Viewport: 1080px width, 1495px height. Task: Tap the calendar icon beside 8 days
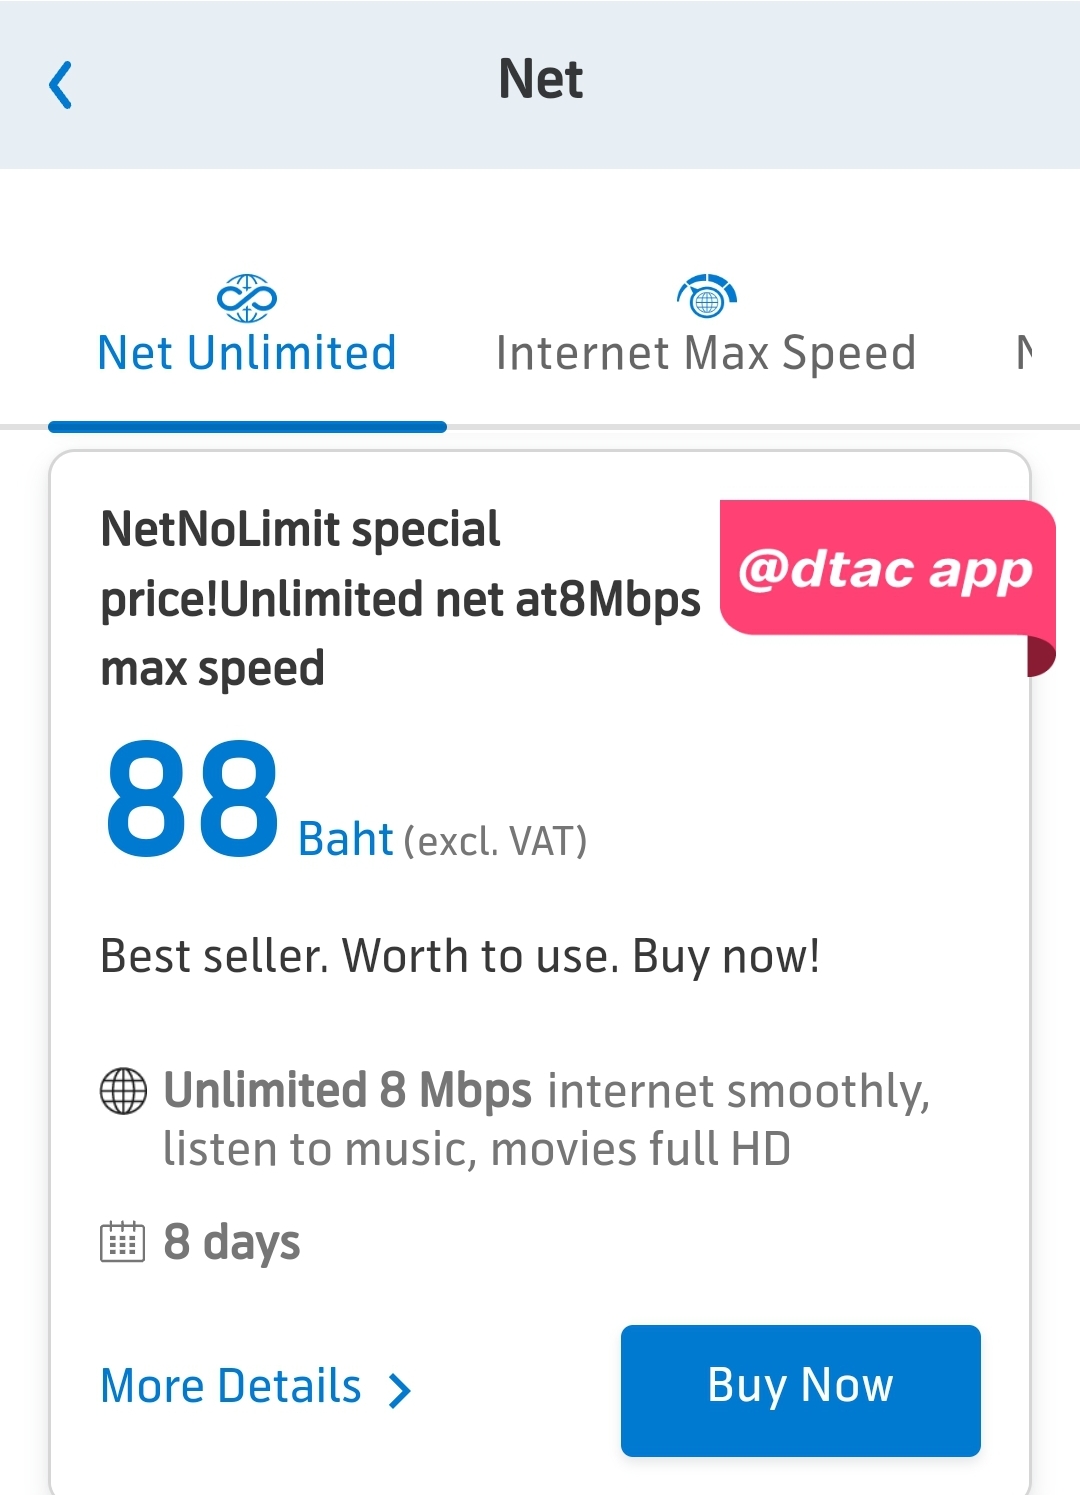pos(123,1242)
